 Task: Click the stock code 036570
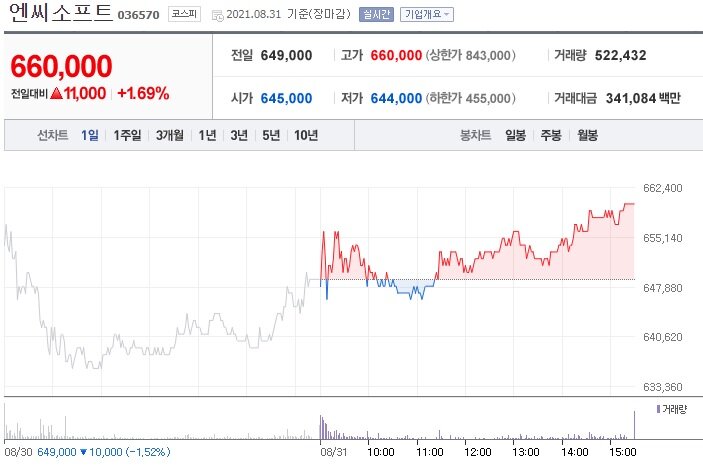coord(138,16)
